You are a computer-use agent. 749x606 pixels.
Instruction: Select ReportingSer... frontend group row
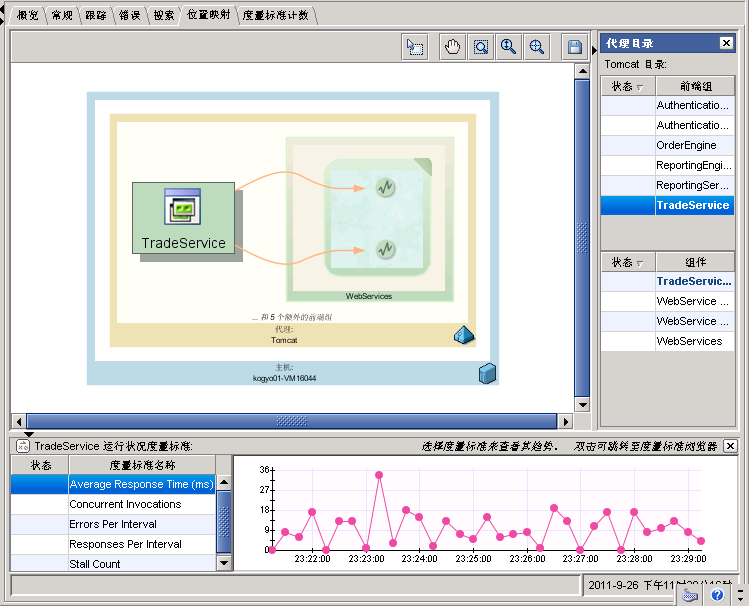668,185
